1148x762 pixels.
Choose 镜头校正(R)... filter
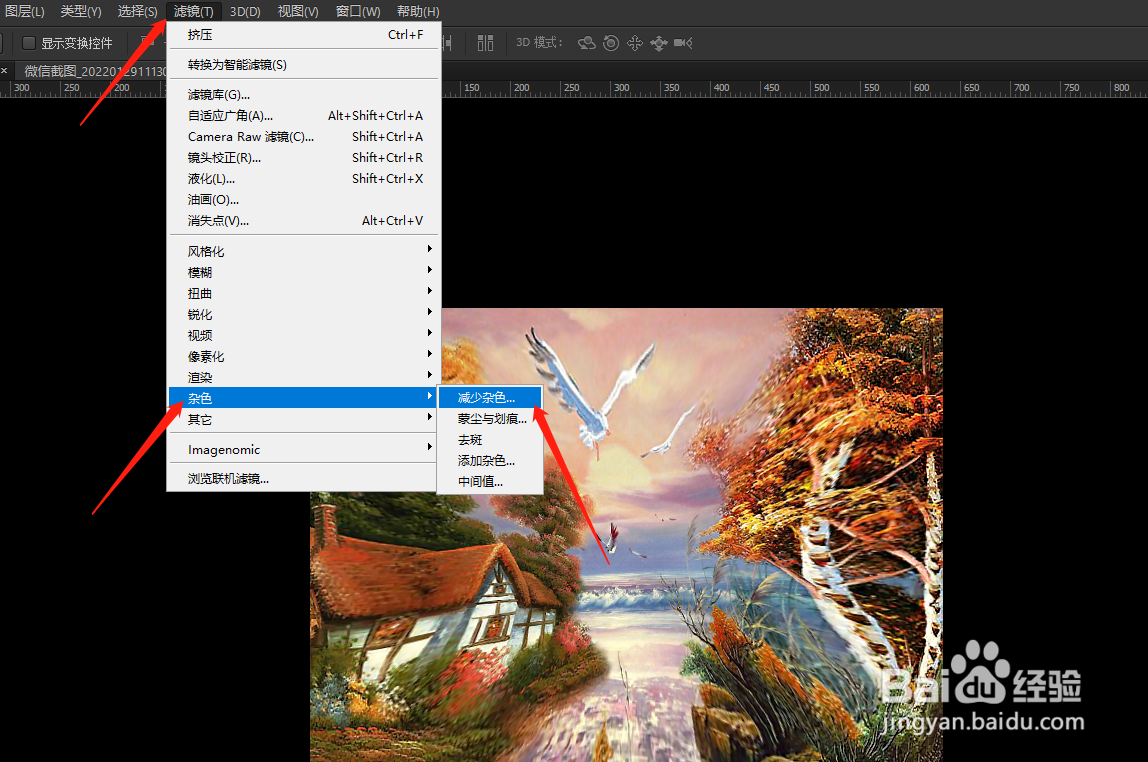point(305,158)
